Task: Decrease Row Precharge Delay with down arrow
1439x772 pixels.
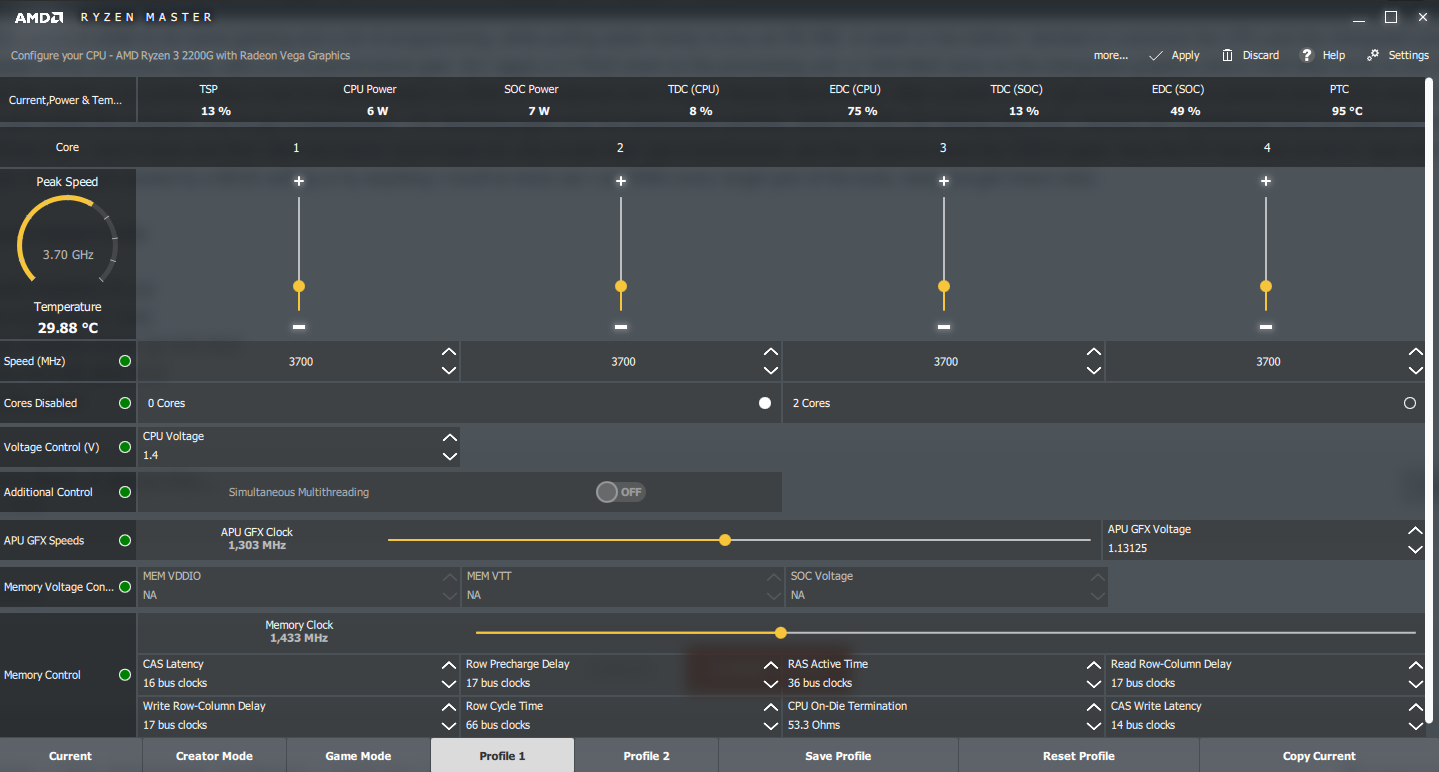Action: point(770,684)
